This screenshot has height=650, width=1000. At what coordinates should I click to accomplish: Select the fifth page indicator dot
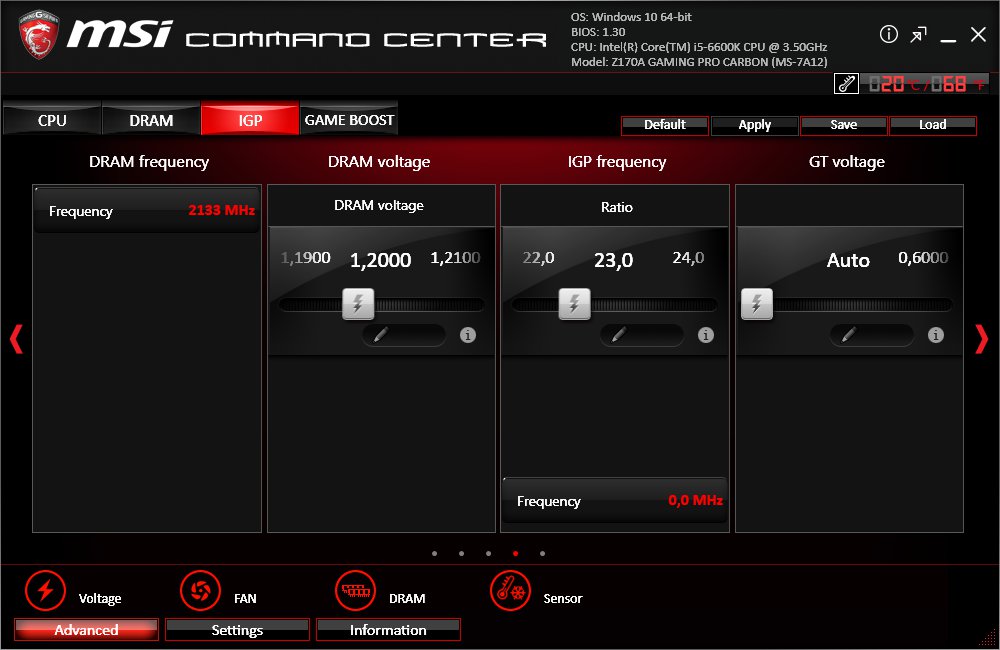click(542, 554)
